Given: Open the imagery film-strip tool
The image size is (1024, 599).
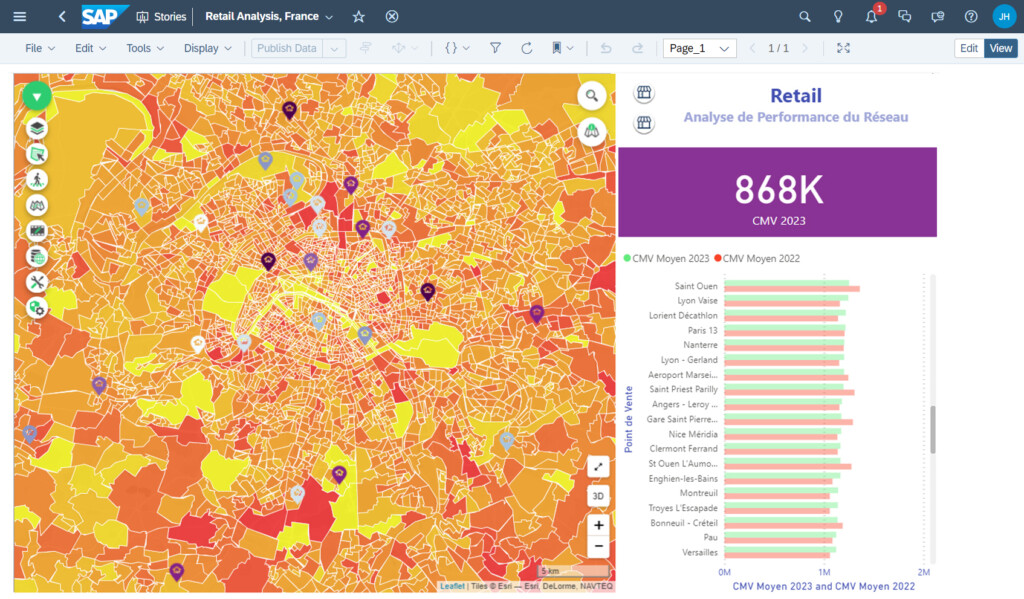Looking at the screenshot, I should (37, 231).
